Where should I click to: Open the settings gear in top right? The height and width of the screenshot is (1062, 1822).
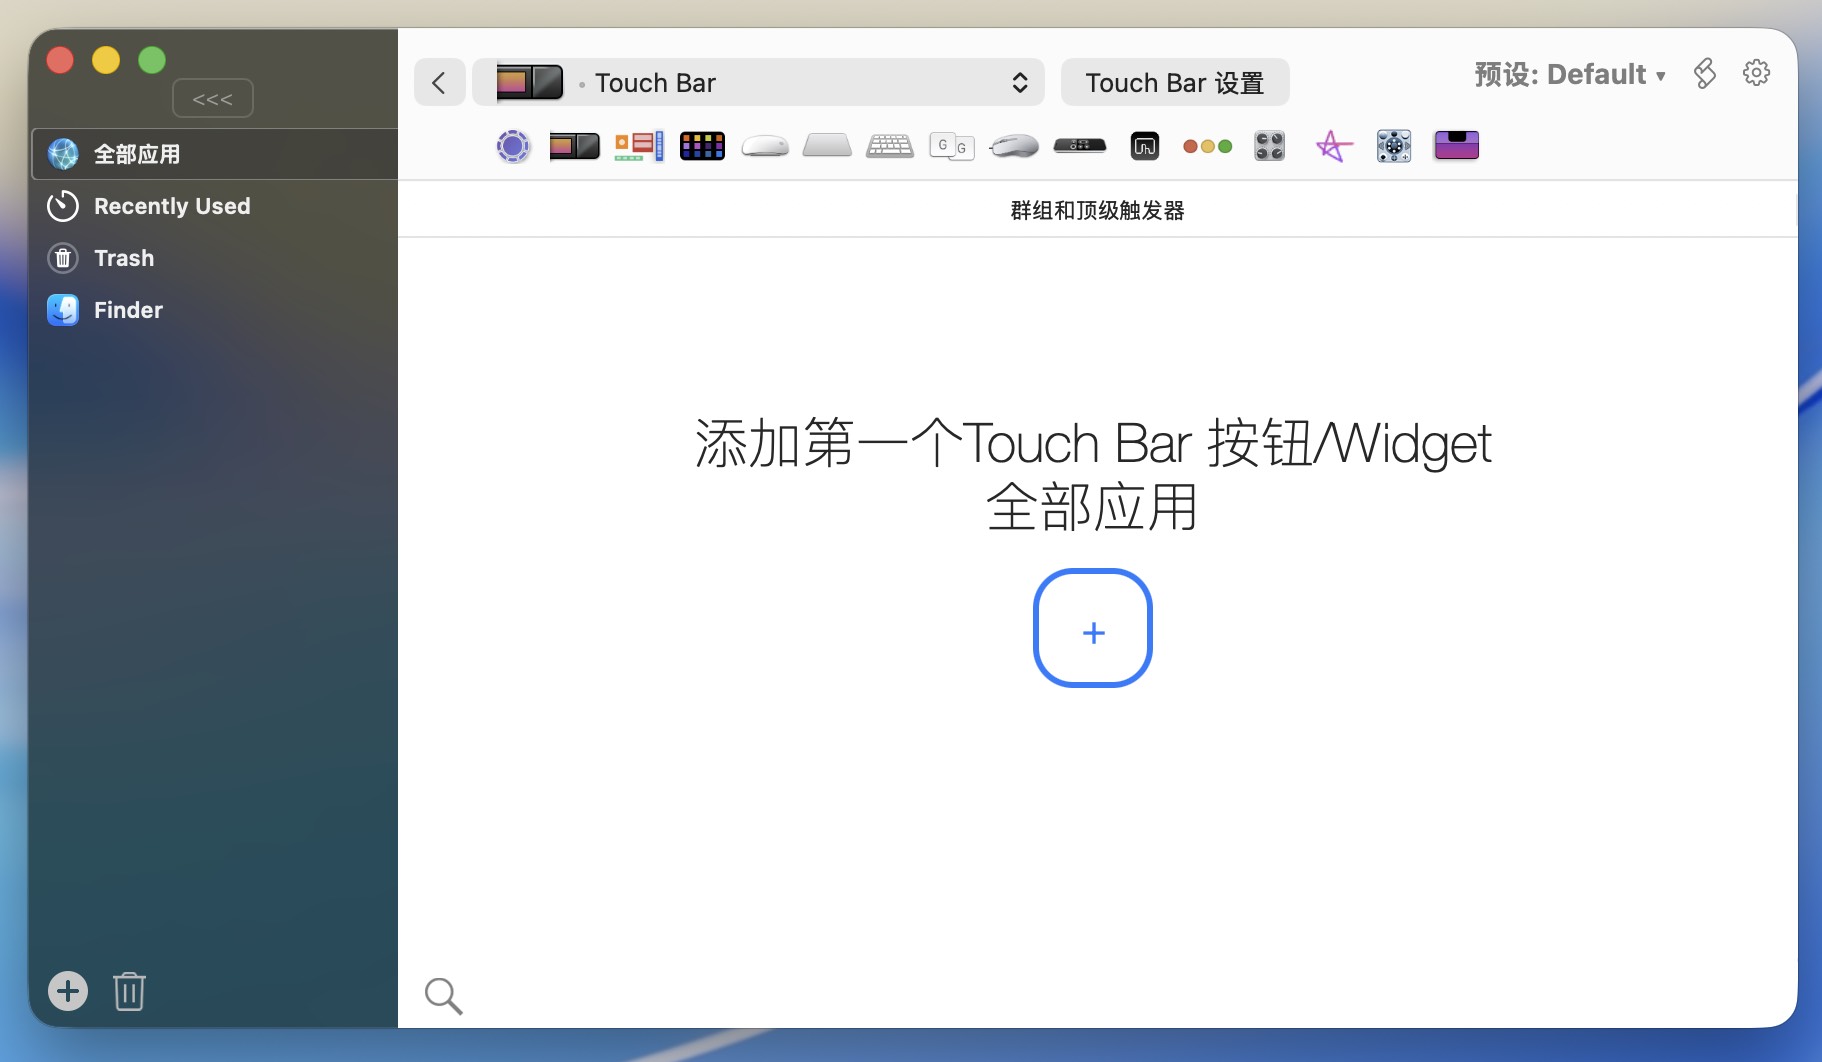pyautogui.click(x=1756, y=74)
